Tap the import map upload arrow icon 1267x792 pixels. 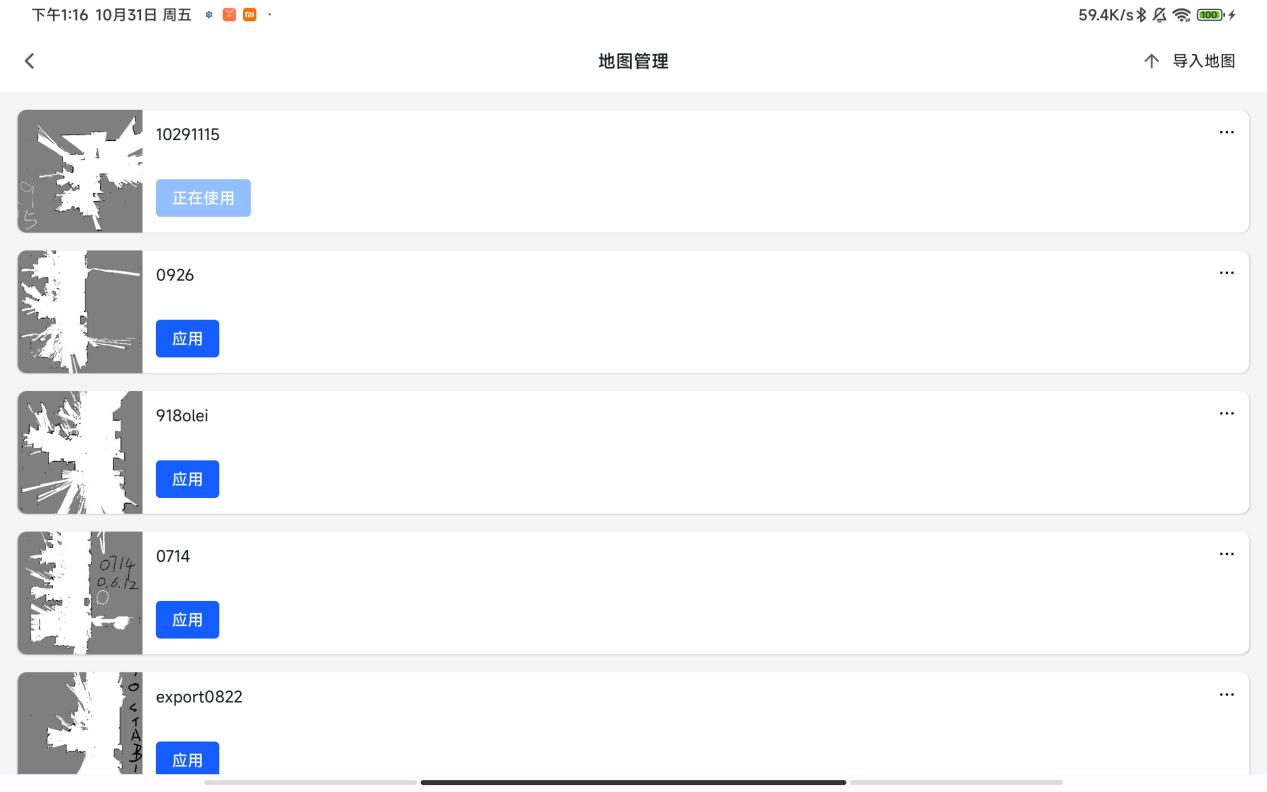click(x=1151, y=61)
